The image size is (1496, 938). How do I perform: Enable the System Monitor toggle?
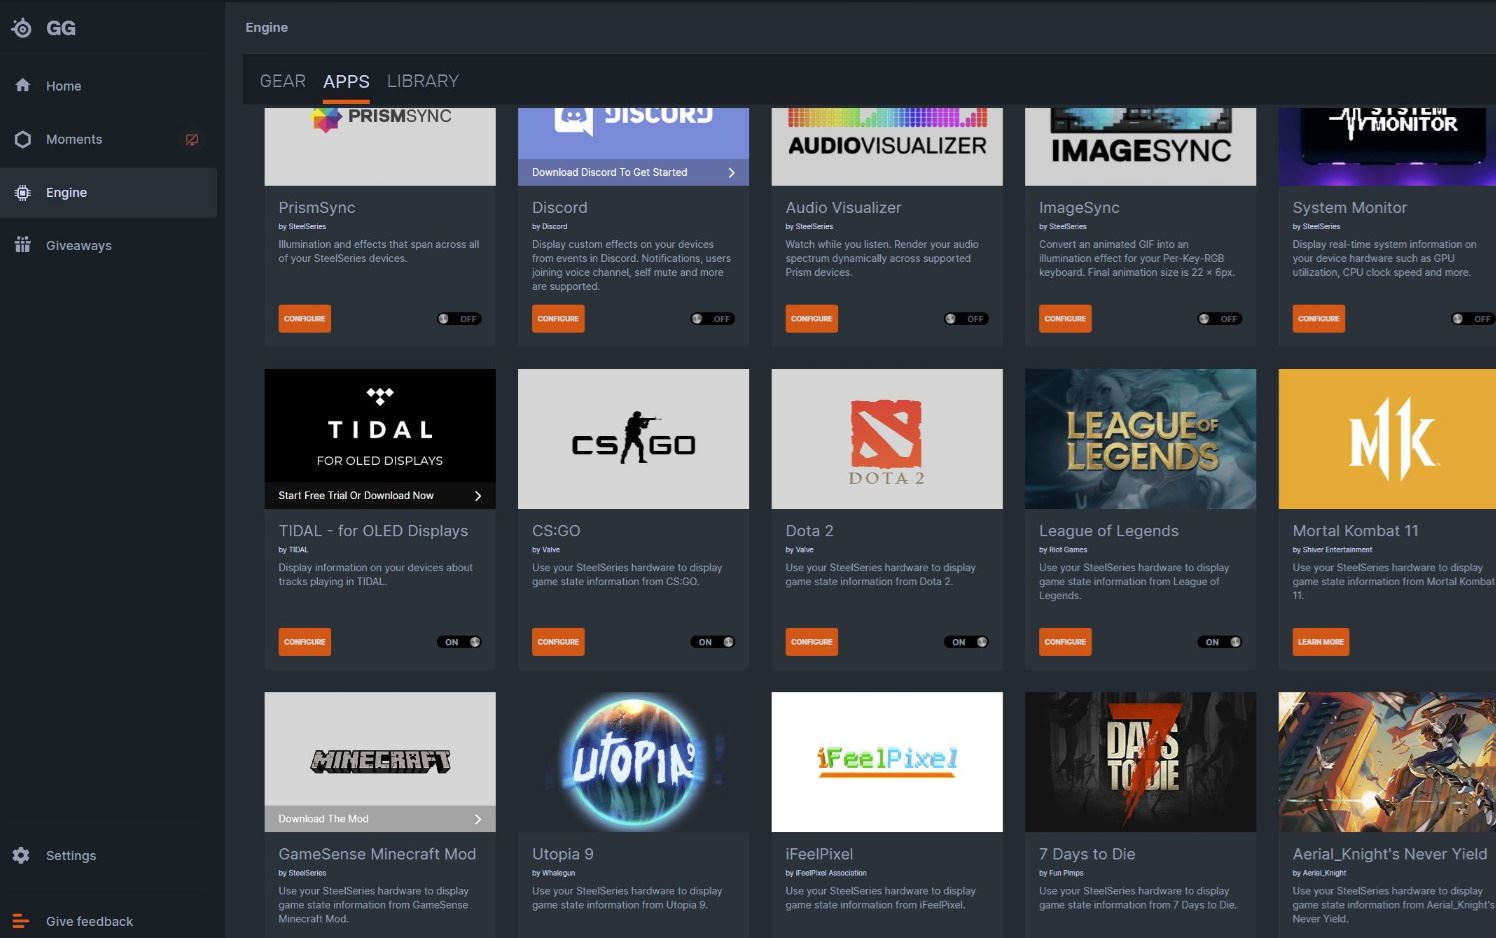(x=1473, y=319)
